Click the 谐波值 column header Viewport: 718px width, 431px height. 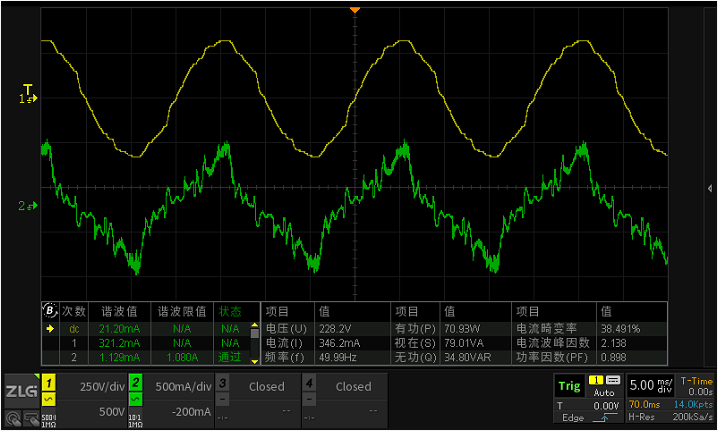click(x=119, y=311)
